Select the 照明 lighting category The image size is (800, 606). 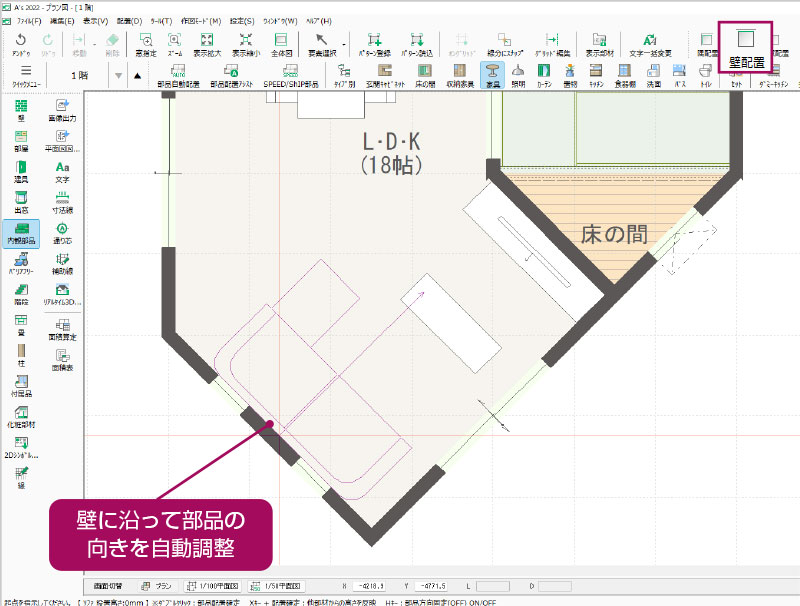(518, 75)
